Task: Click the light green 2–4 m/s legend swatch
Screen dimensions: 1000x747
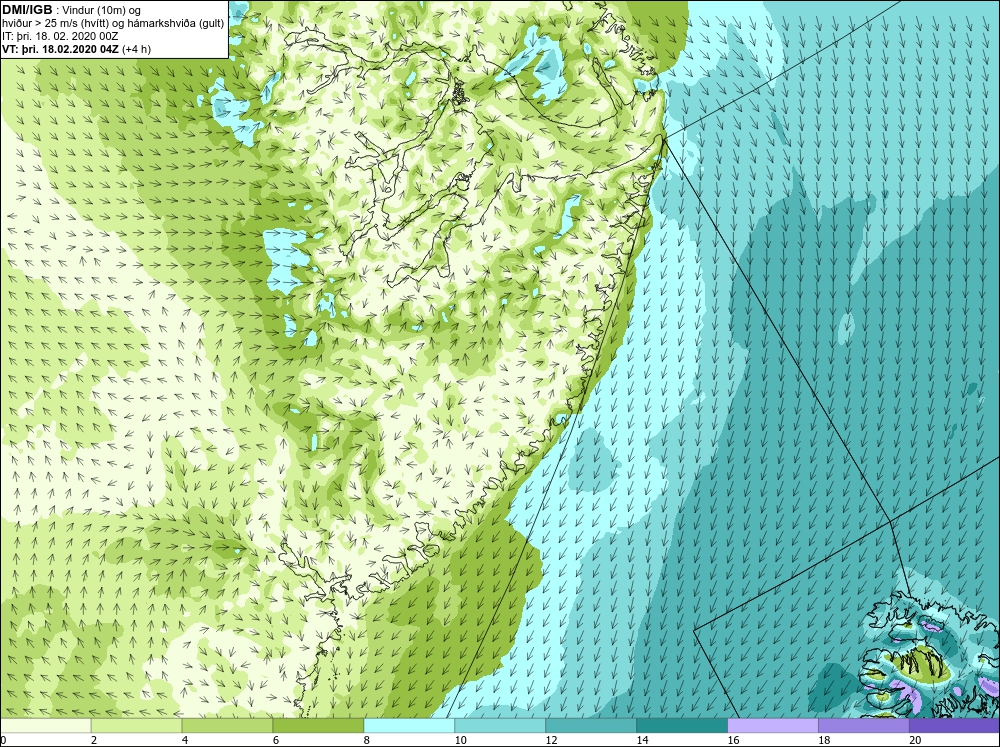Action: pyautogui.click(x=136, y=726)
